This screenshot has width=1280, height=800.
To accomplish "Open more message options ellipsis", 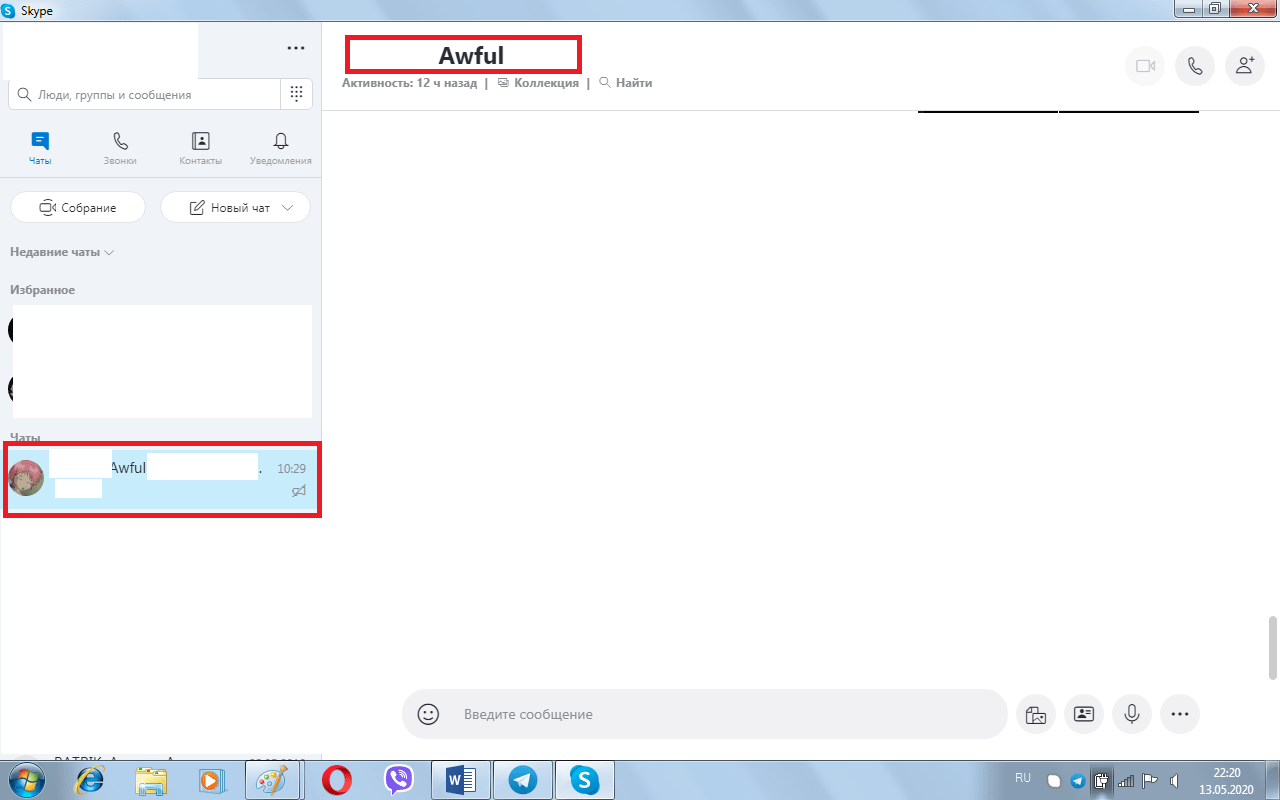I will pyautogui.click(x=1180, y=714).
